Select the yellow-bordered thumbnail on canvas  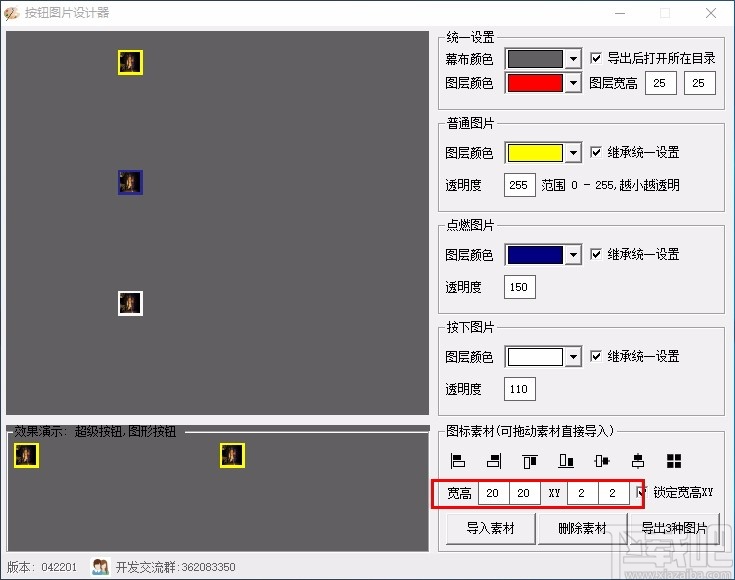[x=130, y=62]
